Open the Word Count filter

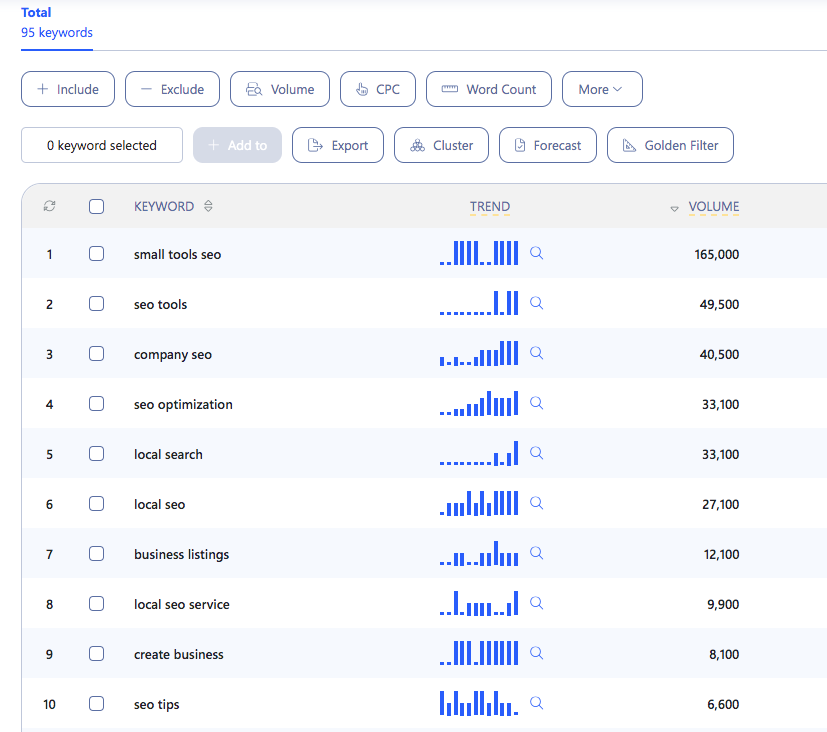[489, 89]
